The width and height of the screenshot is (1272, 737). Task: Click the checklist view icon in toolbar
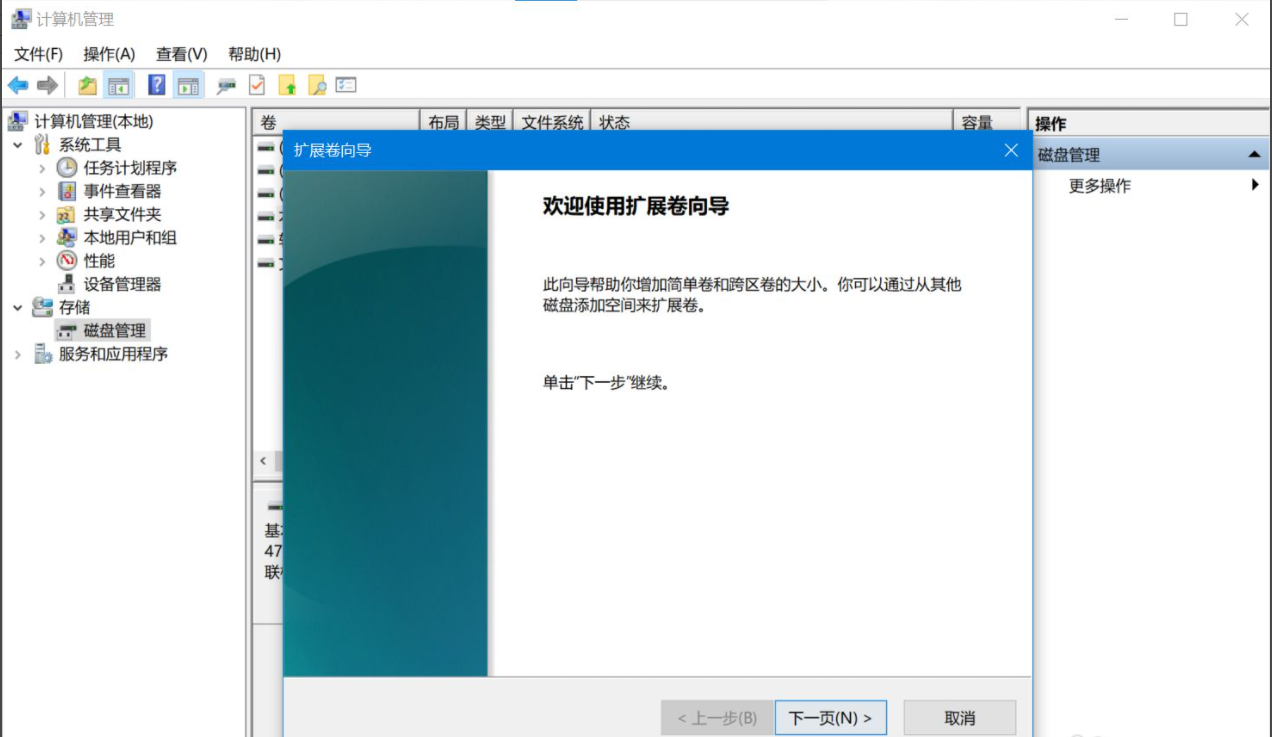pyautogui.click(x=346, y=86)
